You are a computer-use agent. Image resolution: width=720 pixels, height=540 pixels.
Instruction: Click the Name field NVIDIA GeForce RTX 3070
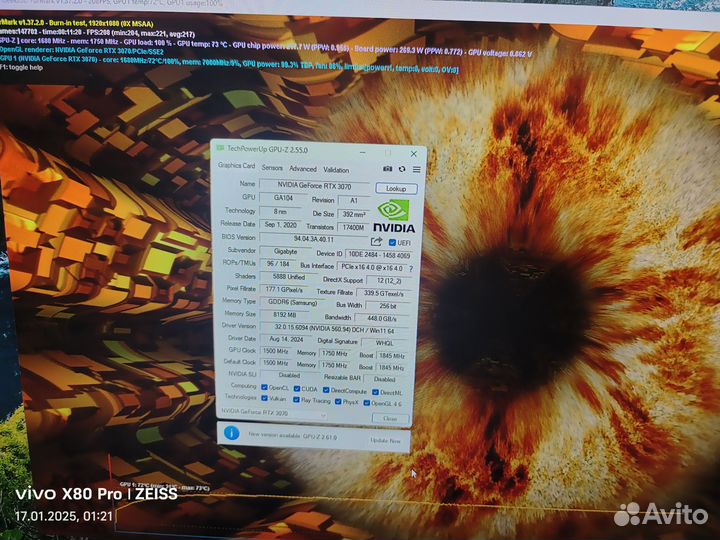[x=314, y=186]
